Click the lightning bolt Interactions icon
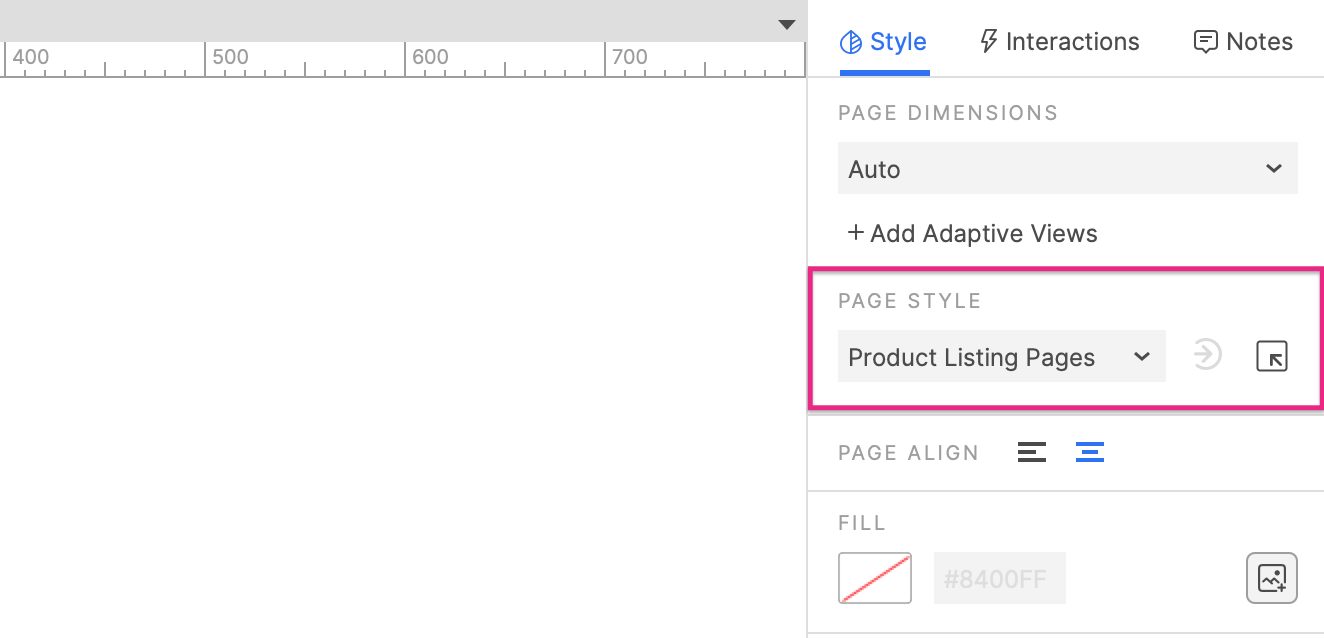The image size is (1324, 638). (988, 41)
